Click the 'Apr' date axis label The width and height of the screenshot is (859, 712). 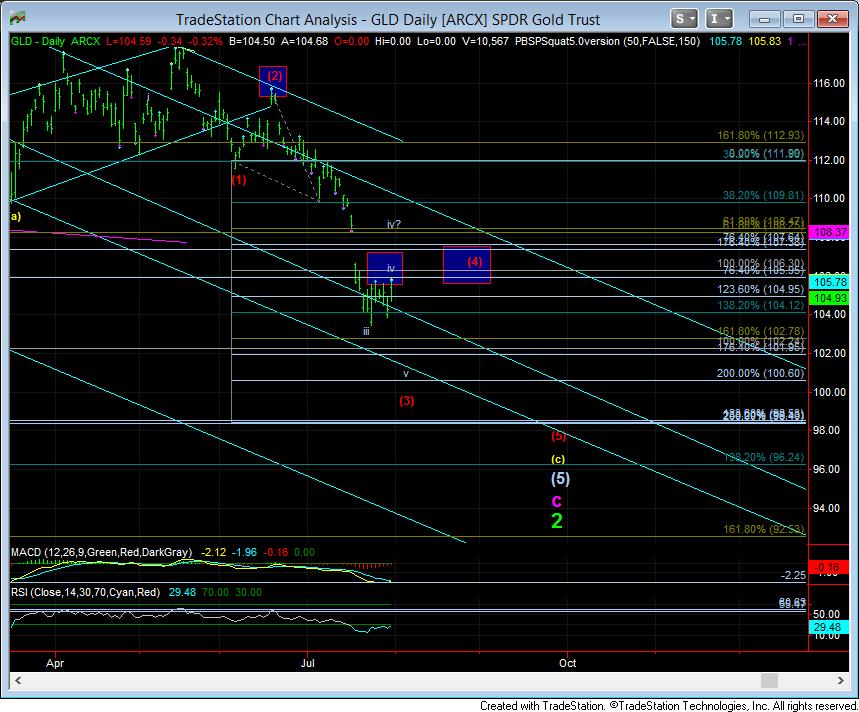coord(55,663)
